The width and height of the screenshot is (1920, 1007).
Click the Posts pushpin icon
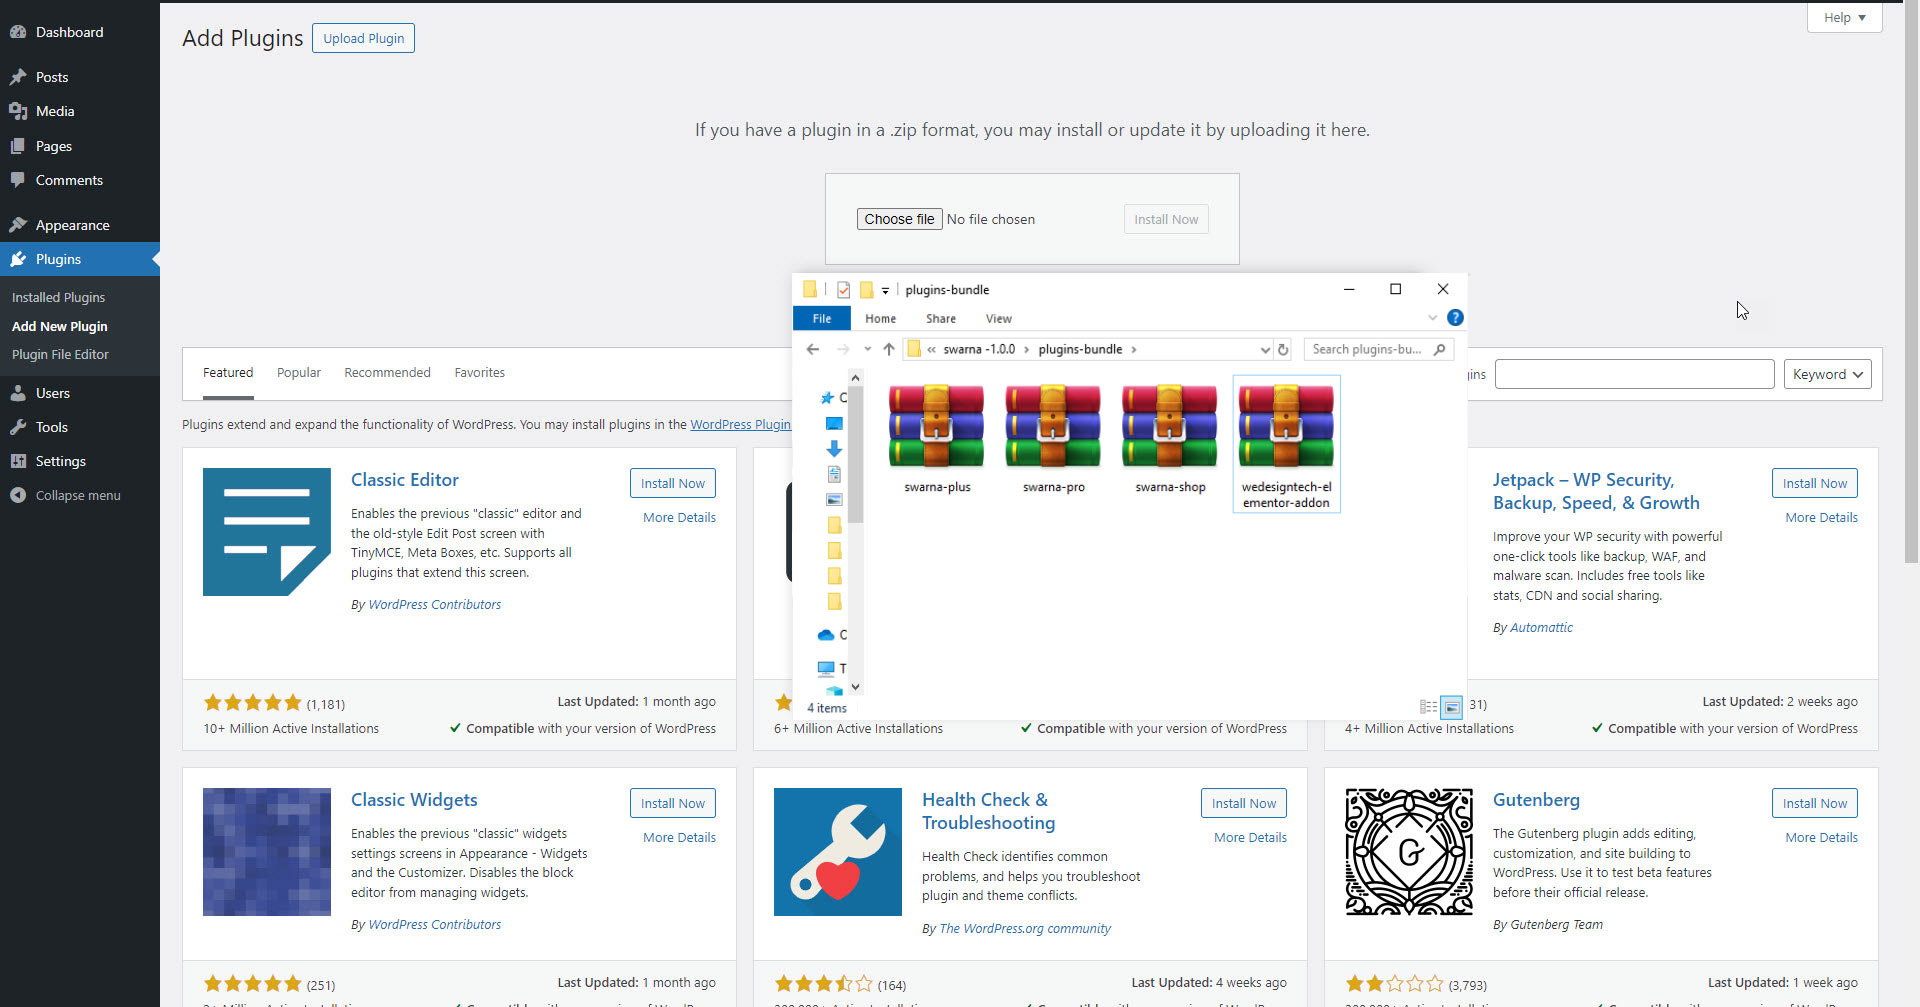(18, 77)
